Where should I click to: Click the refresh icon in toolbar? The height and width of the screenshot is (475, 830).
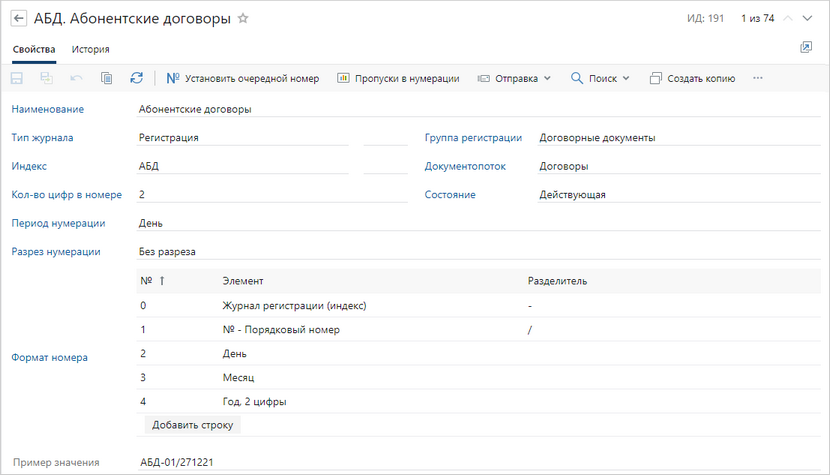pos(136,78)
